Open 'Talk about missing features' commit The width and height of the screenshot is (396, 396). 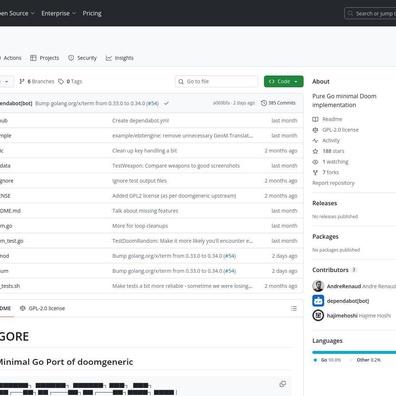tap(145, 211)
